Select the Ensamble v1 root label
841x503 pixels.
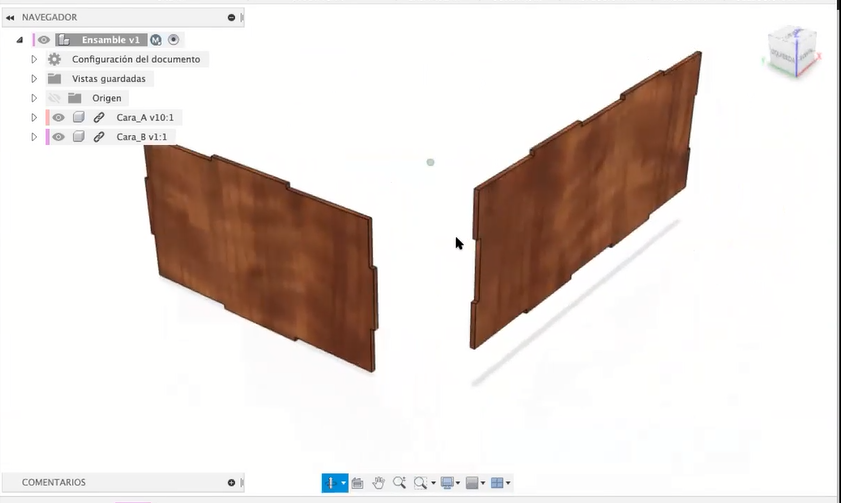coord(110,40)
